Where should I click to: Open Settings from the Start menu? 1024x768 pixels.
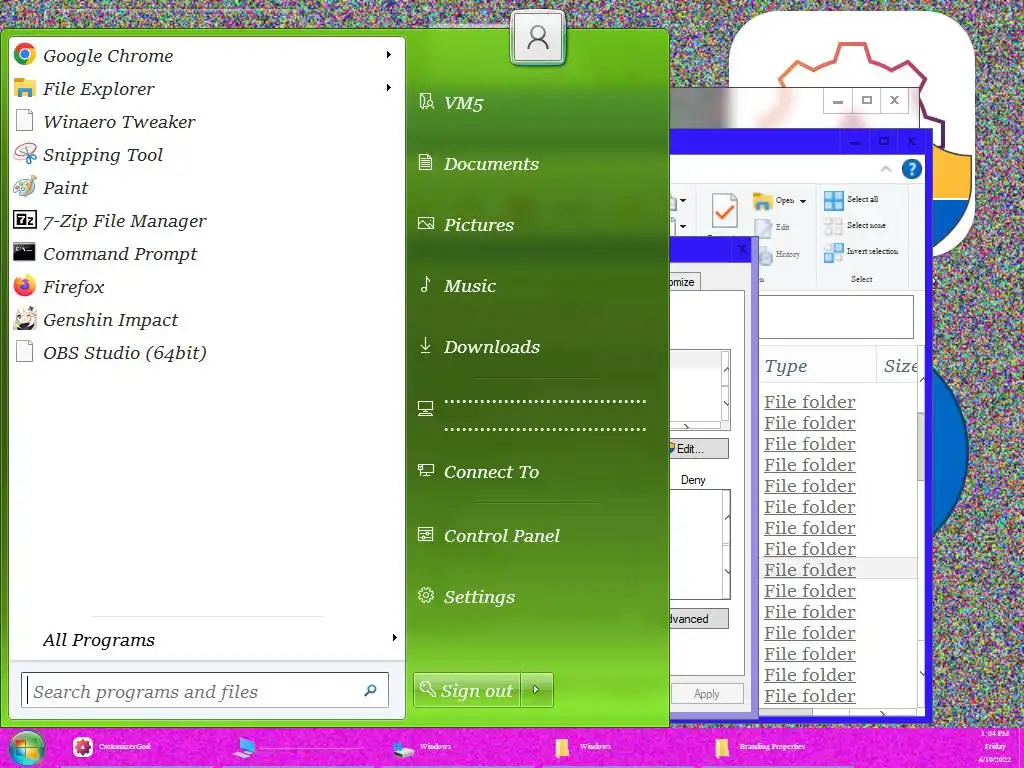click(x=537, y=596)
